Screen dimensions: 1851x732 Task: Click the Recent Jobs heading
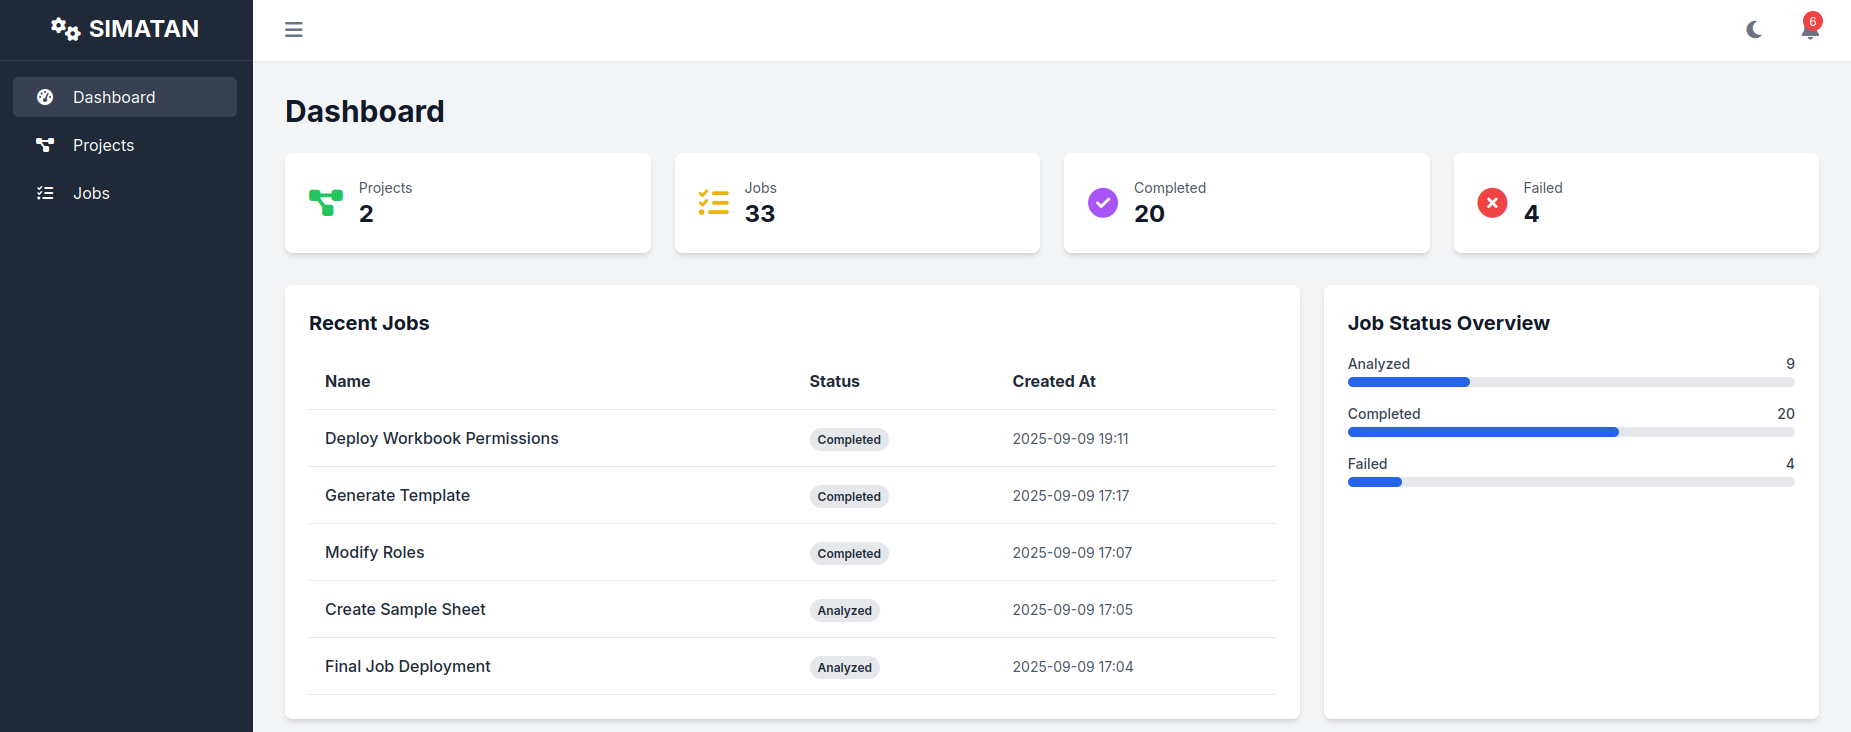click(x=369, y=323)
